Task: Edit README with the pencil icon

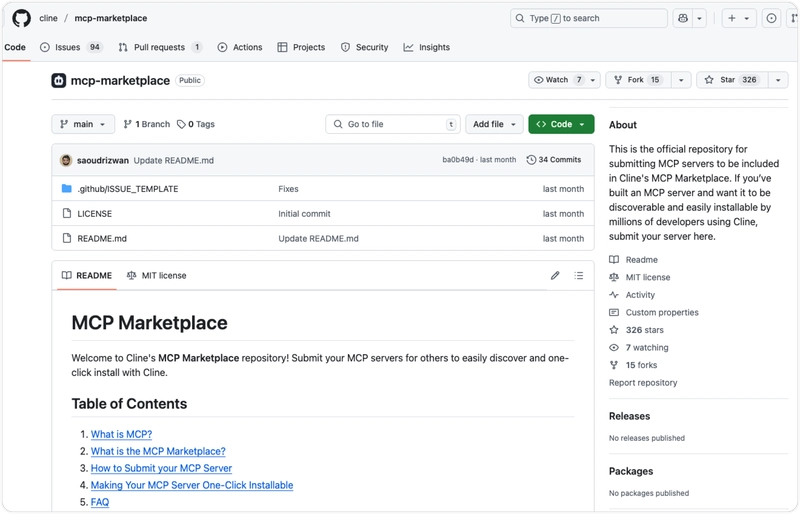Action: [555, 276]
